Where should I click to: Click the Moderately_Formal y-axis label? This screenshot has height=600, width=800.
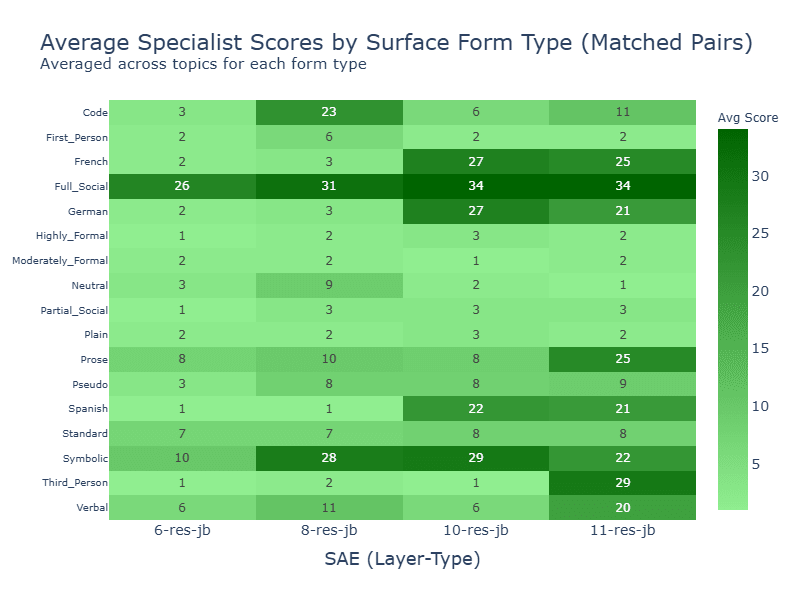point(60,261)
